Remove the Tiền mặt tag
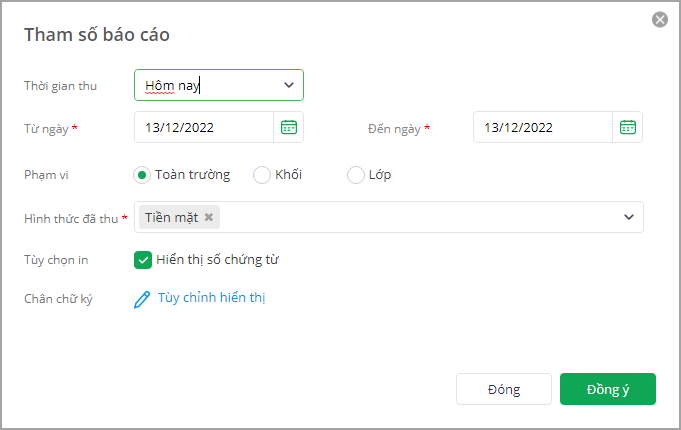 209,217
